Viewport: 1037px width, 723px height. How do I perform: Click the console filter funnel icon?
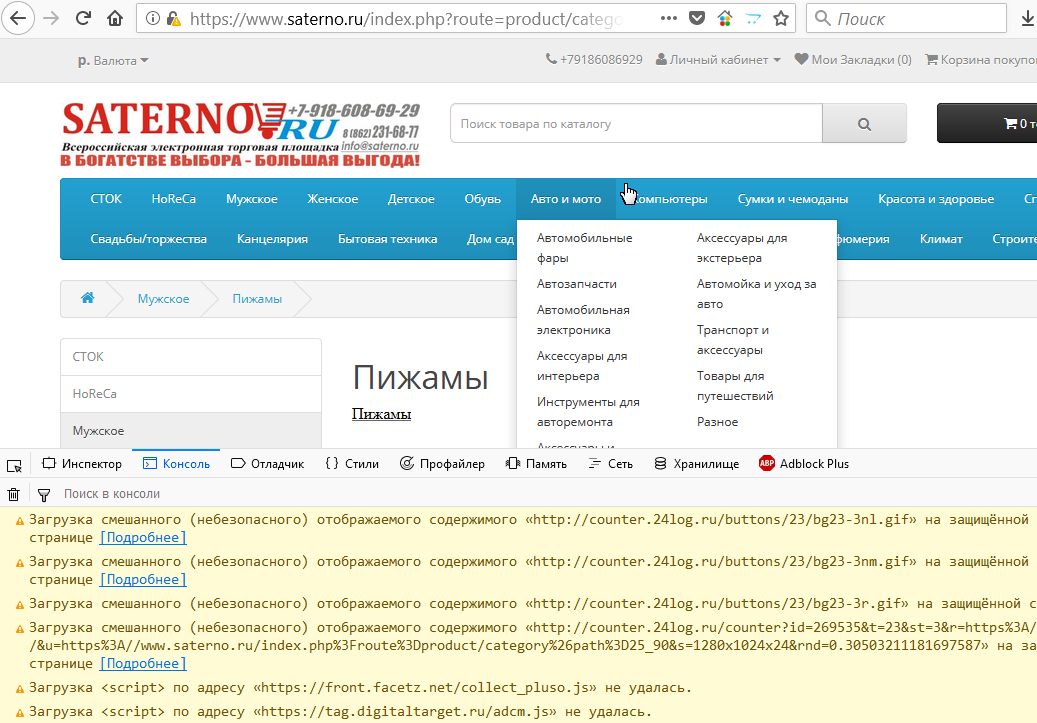pos(44,494)
